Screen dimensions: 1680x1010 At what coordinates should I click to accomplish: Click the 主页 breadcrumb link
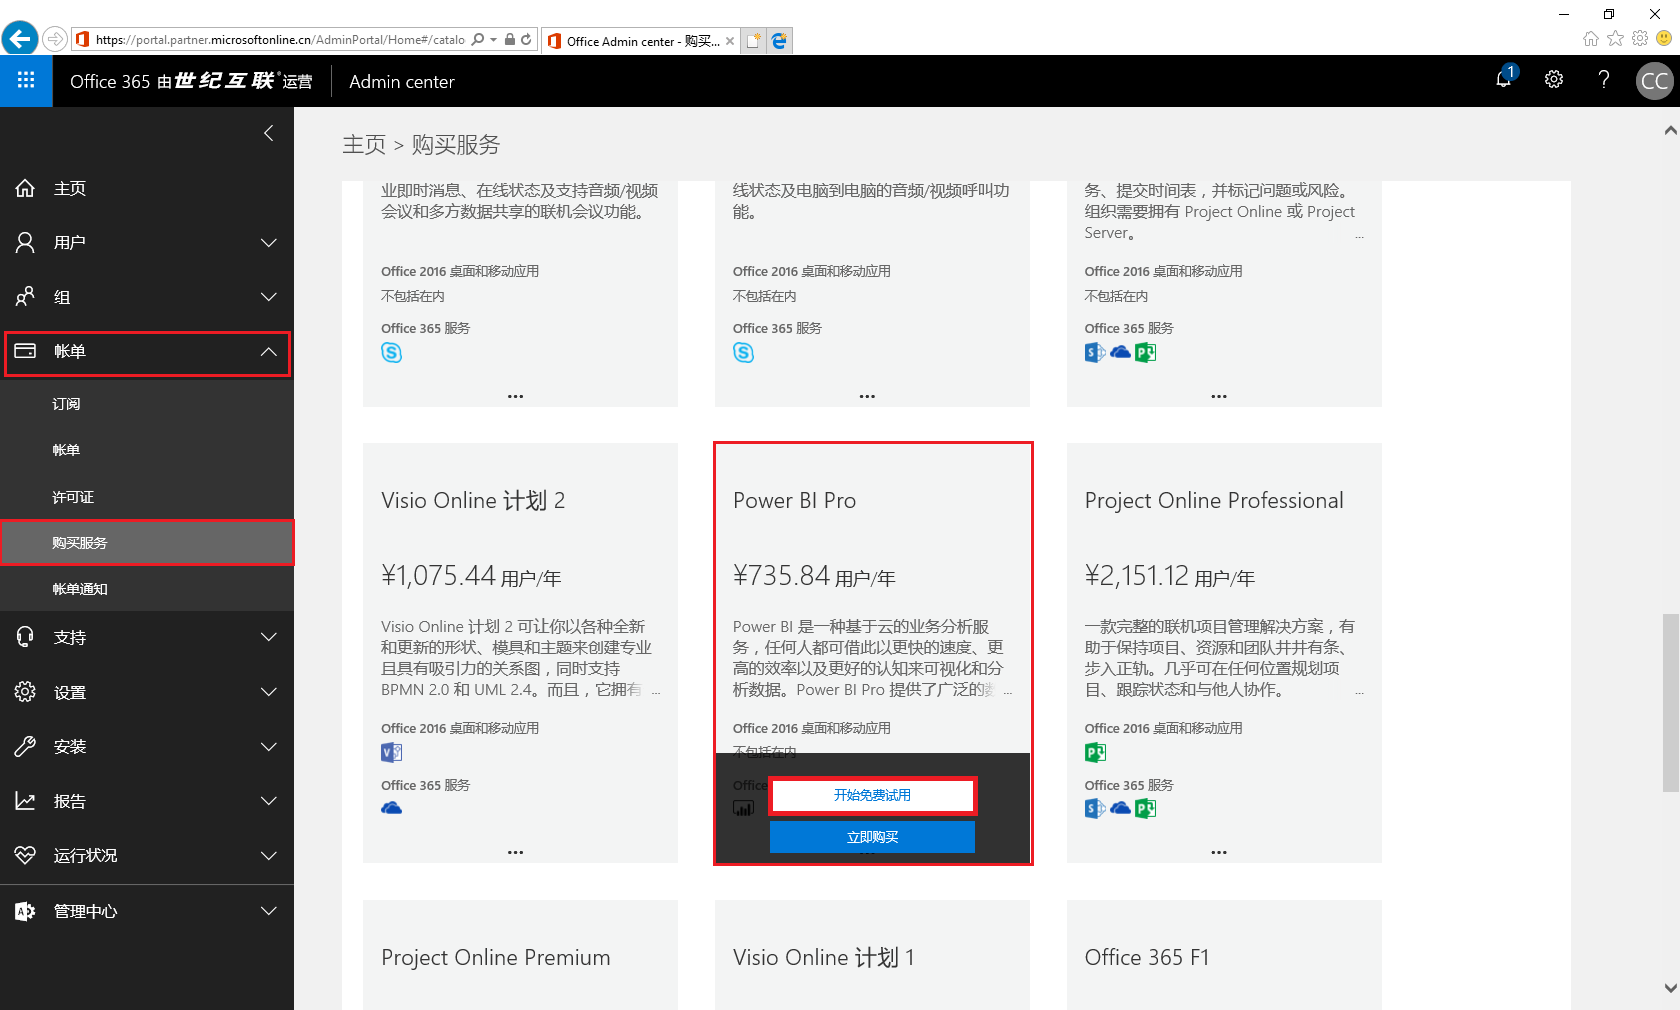364,145
